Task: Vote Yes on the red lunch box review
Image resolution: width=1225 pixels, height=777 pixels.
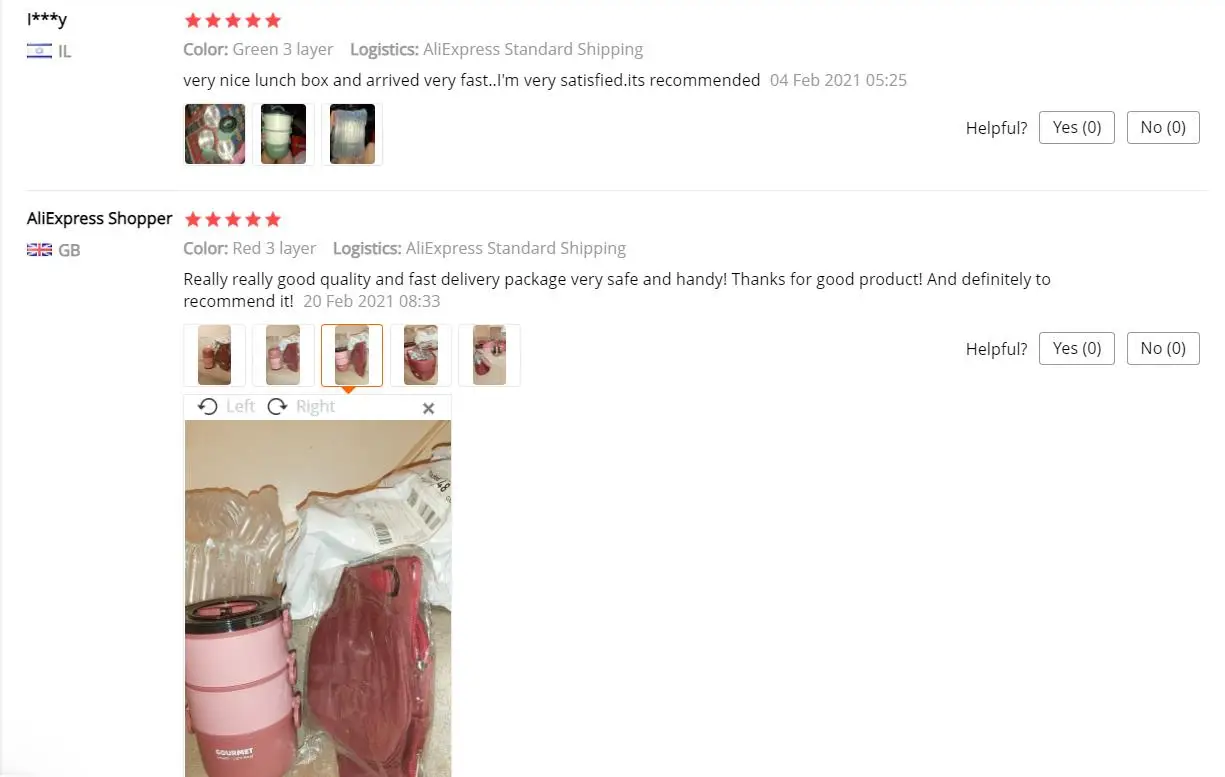Action: (x=1077, y=348)
